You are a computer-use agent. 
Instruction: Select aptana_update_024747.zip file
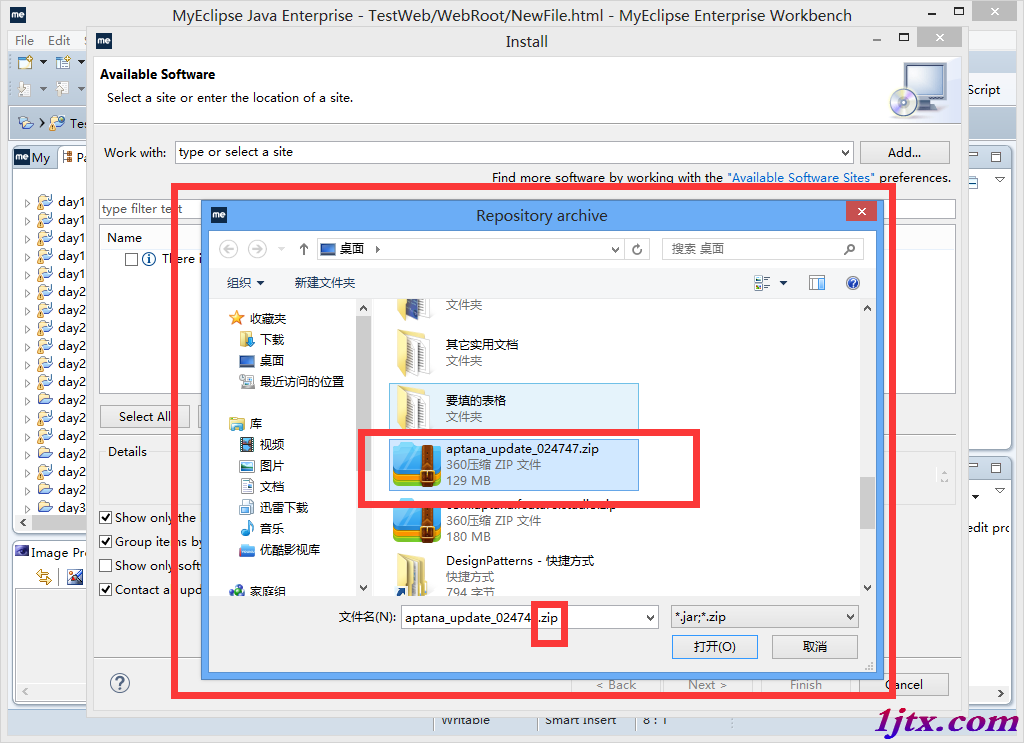513,464
